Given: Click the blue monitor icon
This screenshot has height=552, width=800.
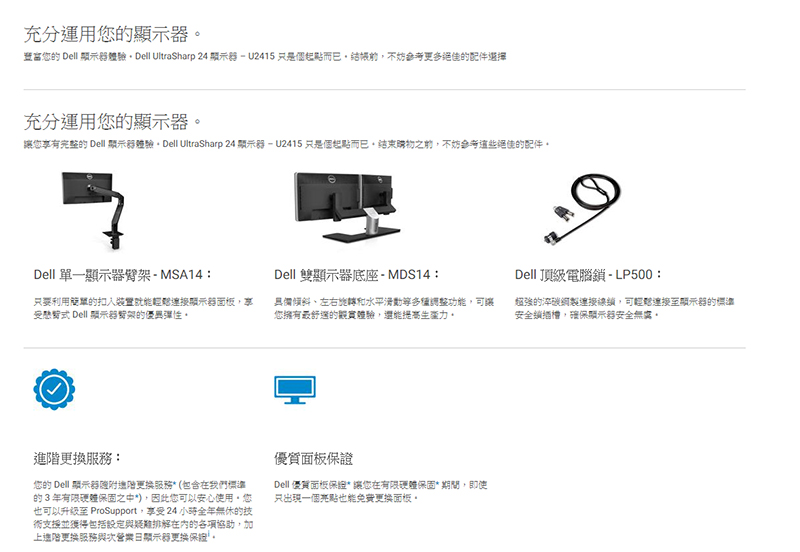Looking at the screenshot, I should [295, 390].
